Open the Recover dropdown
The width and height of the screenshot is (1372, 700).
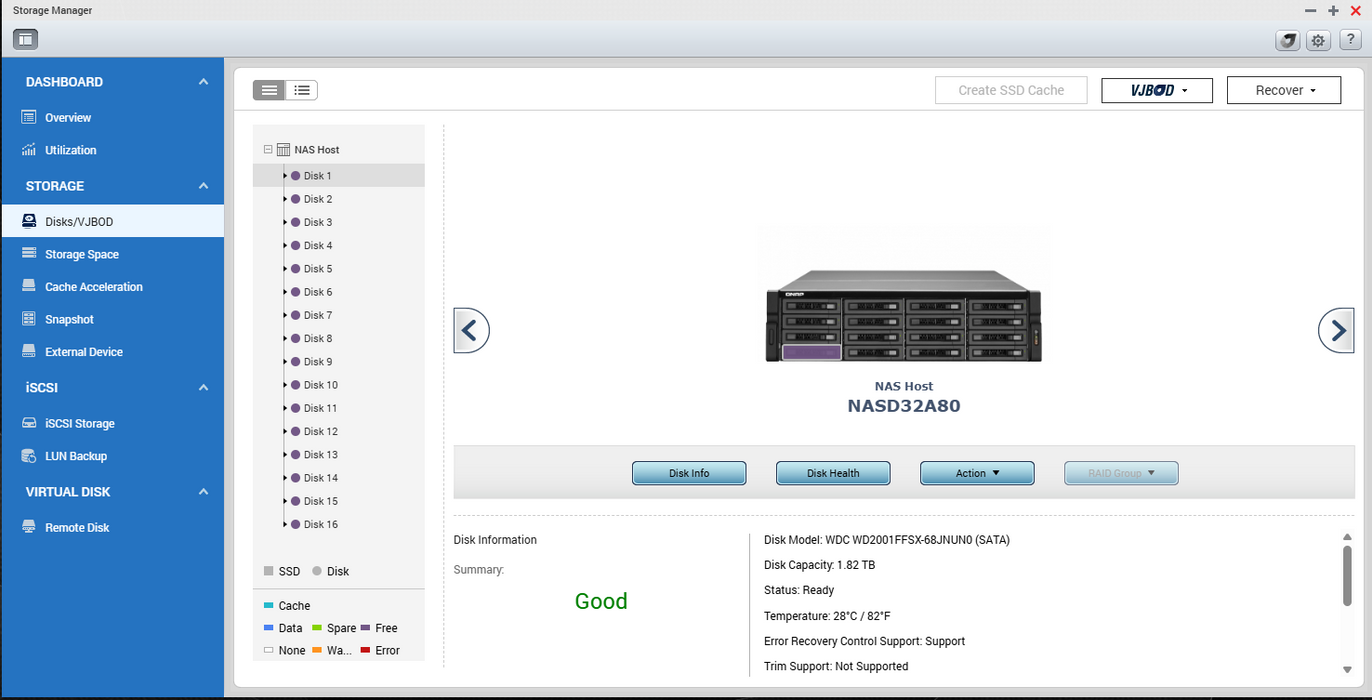coord(1284,90)
